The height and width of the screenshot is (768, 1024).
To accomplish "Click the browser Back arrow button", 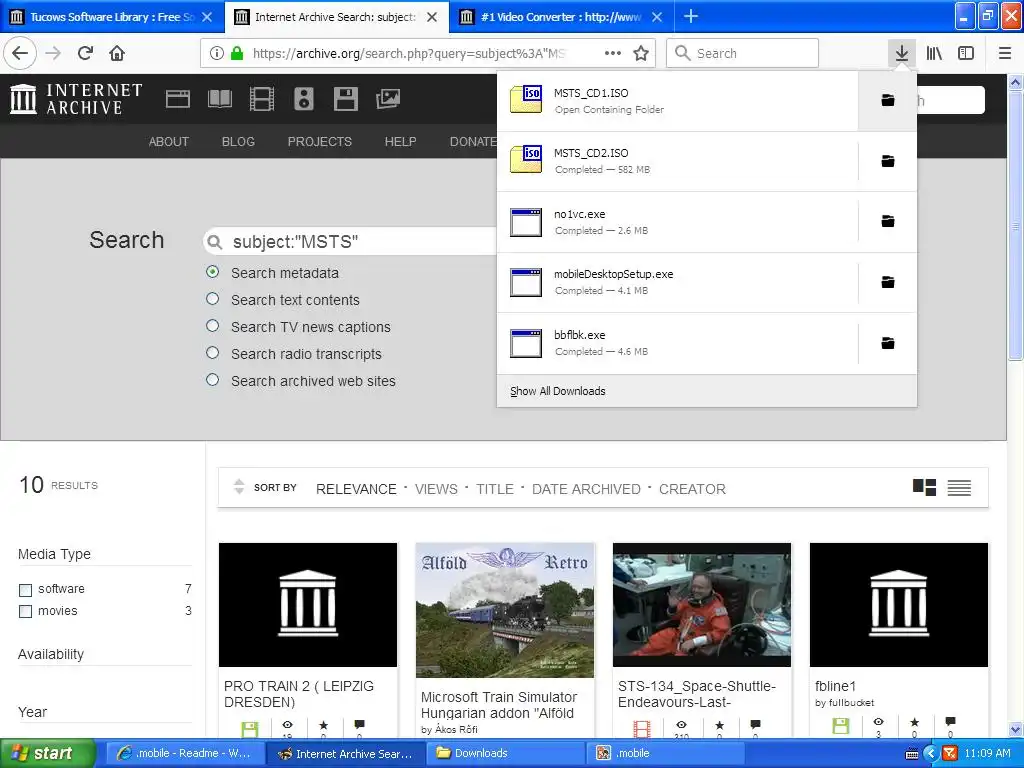I will (20, 53).
